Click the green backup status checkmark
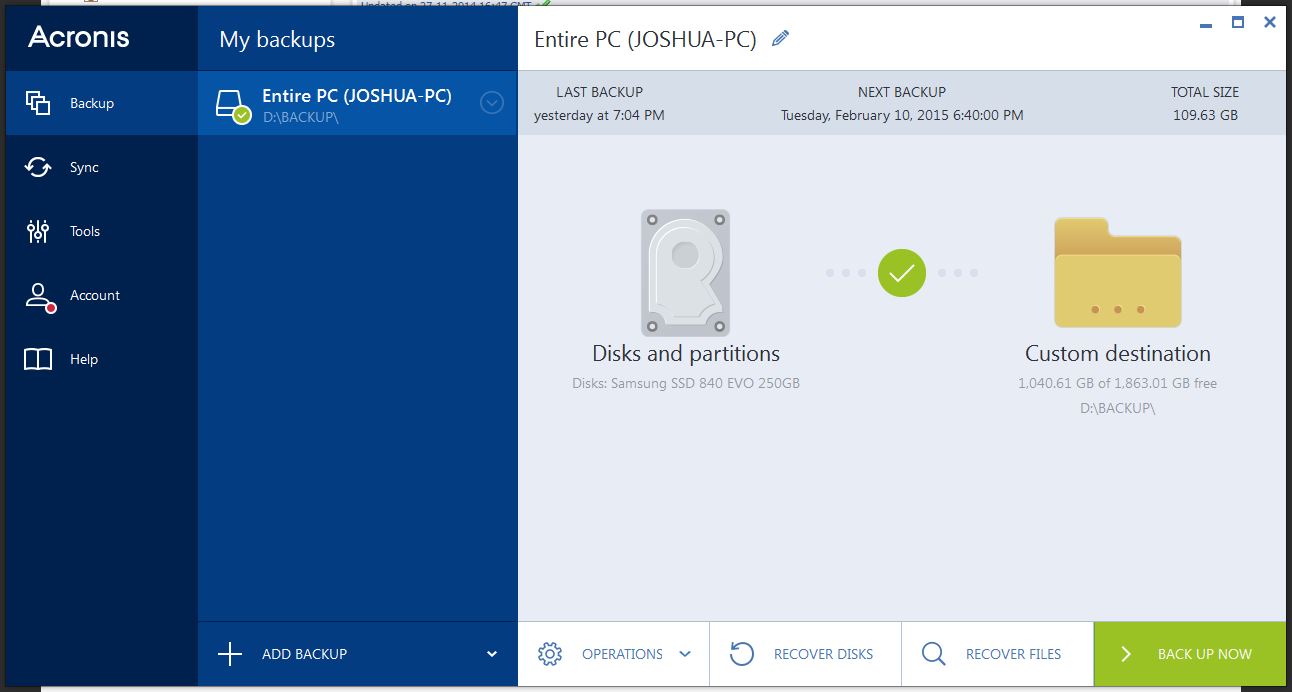 click(902, 273)
